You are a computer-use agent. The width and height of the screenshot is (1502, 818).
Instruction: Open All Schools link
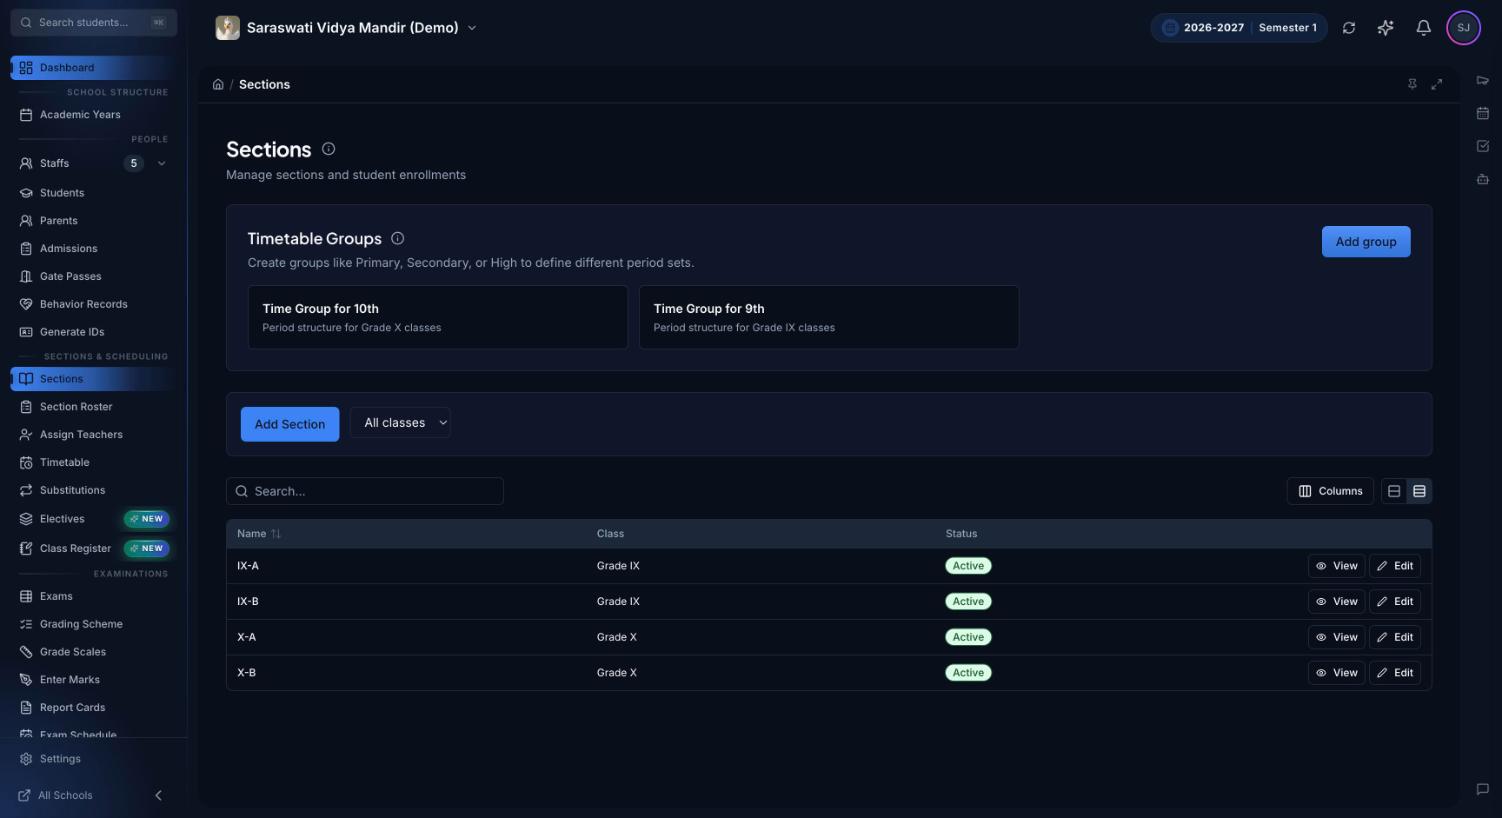pos(56,796)
